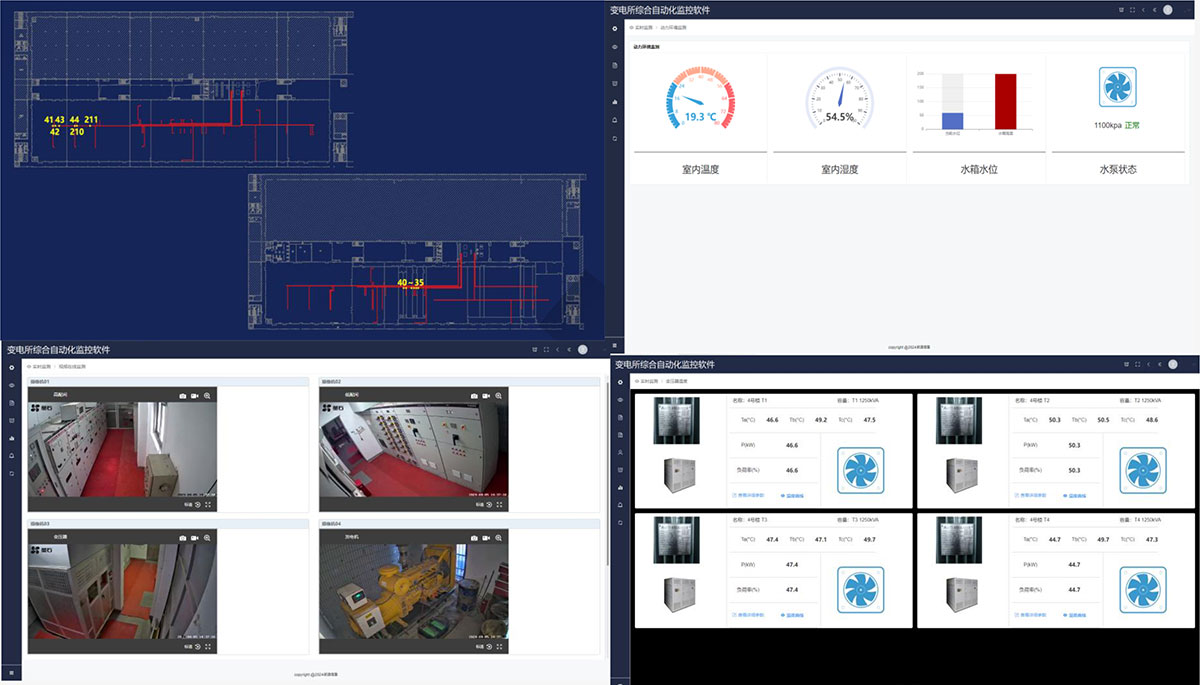Viewport: 1200px width, 685px height.
Task: Click the chart icon in transformer panel sidebar
Action: pyautogui.click(x=620, y=487)
